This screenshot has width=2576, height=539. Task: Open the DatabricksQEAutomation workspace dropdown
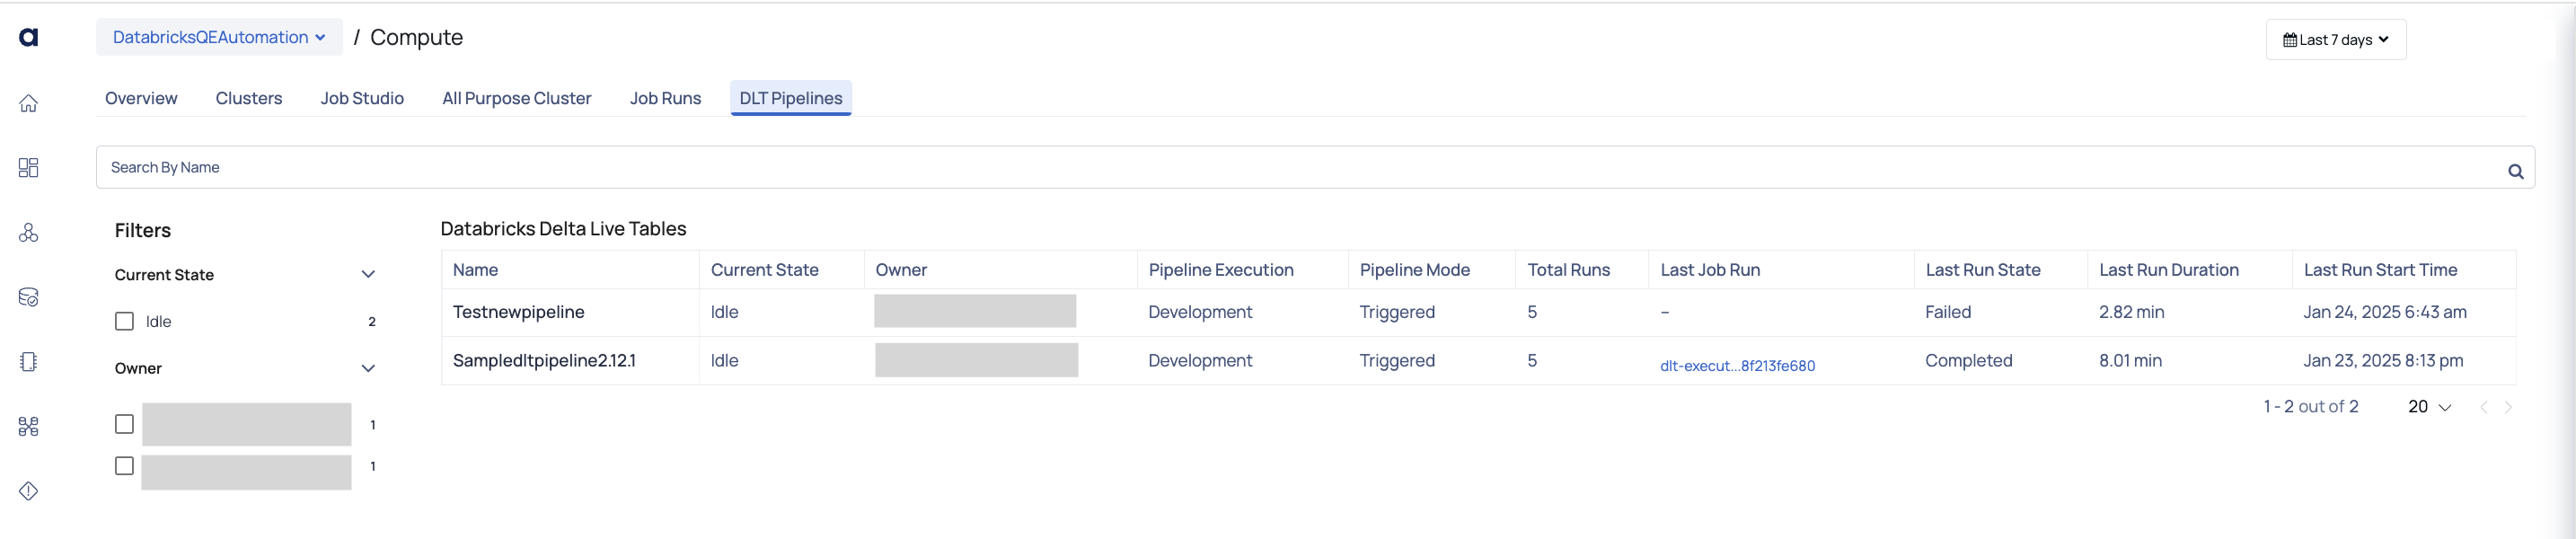(x=219, y=37)
